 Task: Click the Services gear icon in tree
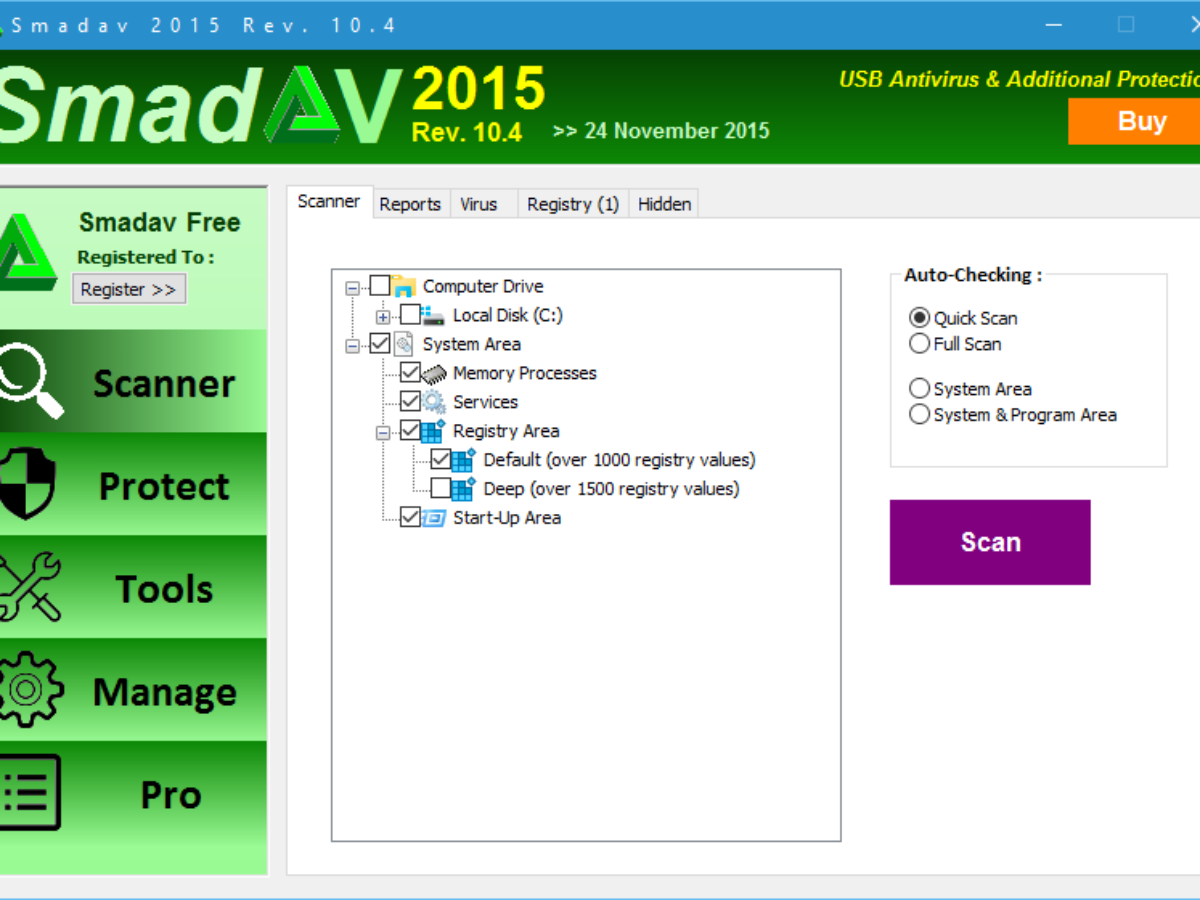pos(433,403)
